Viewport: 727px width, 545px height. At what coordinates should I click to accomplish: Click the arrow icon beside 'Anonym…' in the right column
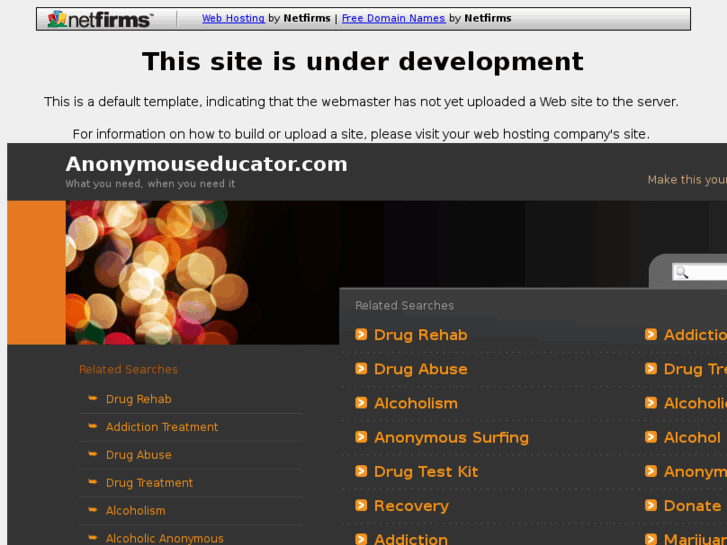pos(651,471)
